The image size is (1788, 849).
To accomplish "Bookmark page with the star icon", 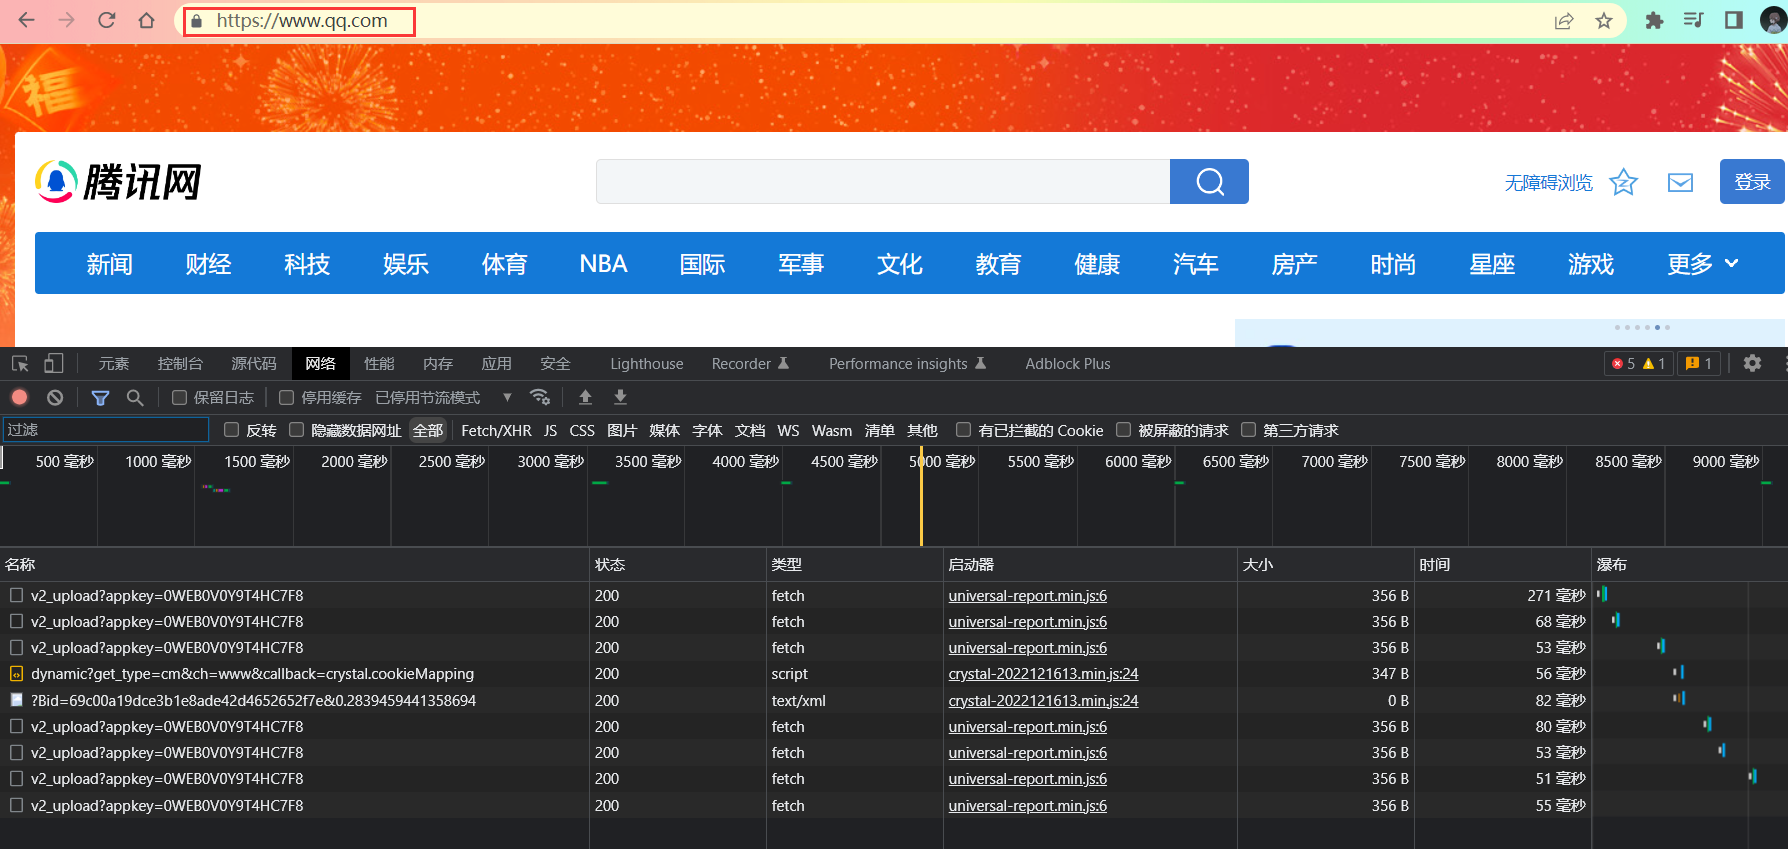I will [x=1604, y=21].
